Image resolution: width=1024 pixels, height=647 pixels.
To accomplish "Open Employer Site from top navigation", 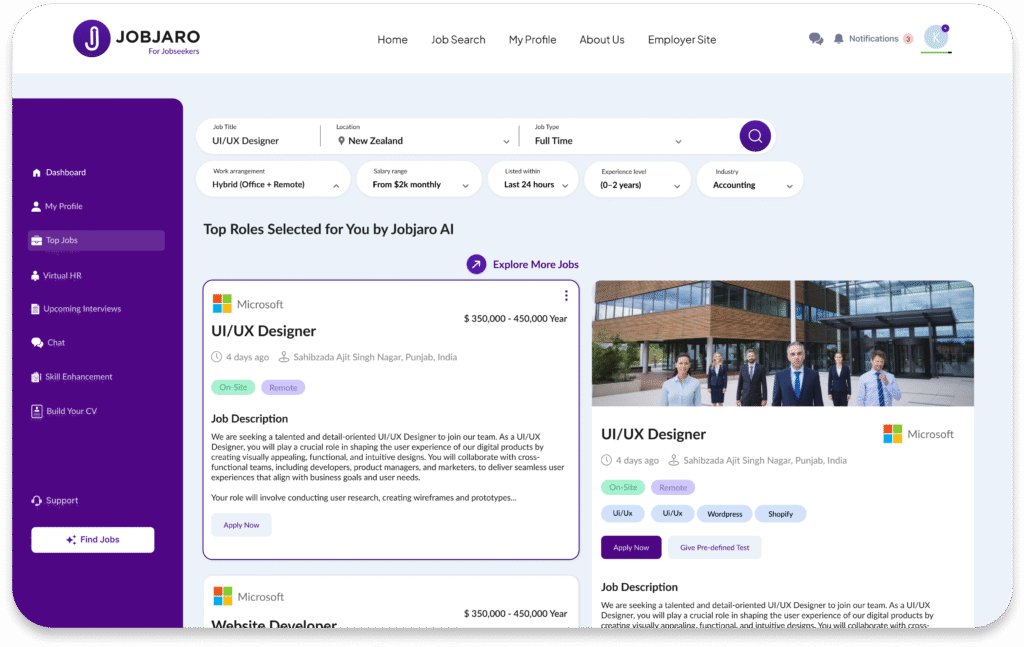I will click(681, 40).
